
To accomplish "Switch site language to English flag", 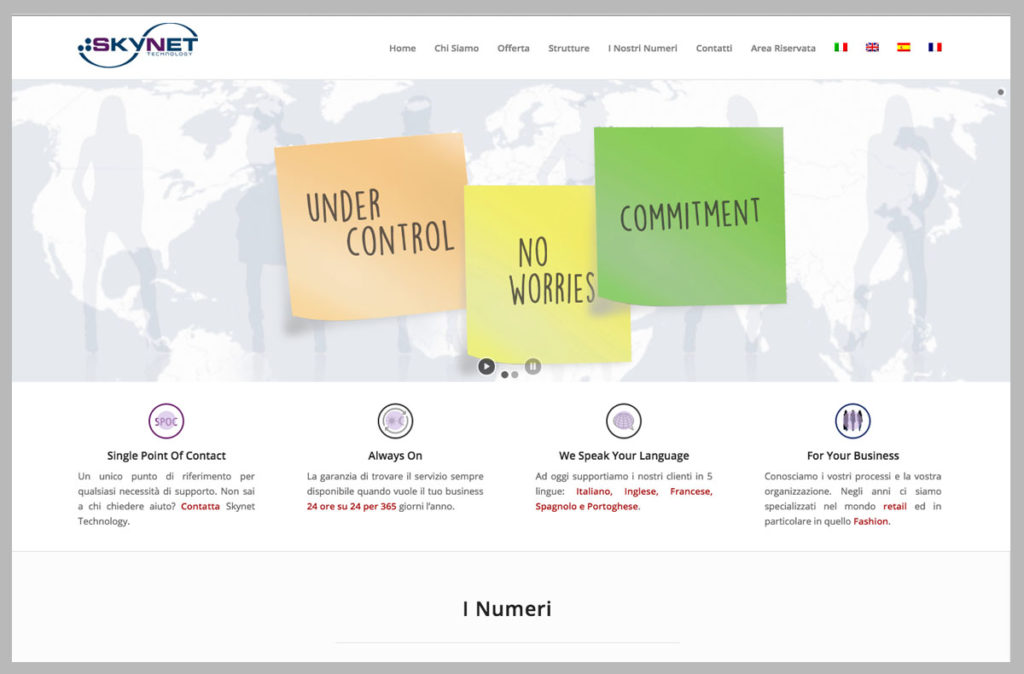I will coord(872,47).
